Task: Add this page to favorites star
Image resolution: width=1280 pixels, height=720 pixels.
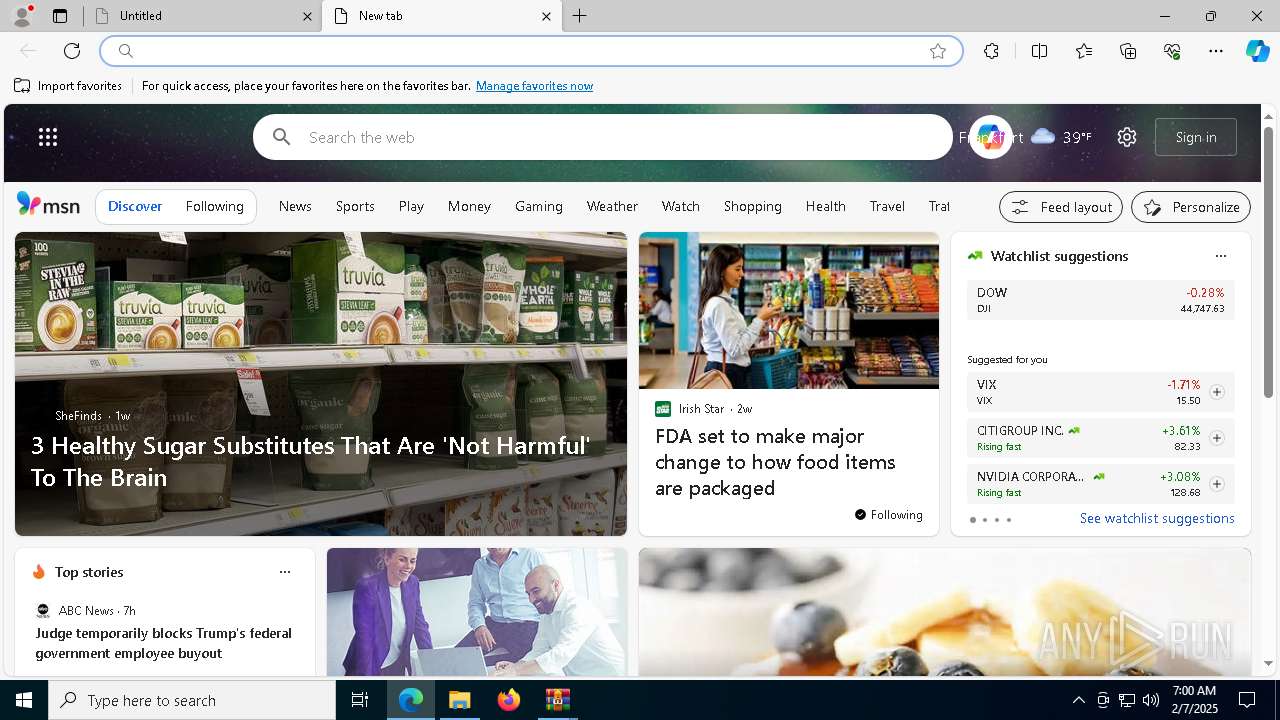Action: coord(938,51)
